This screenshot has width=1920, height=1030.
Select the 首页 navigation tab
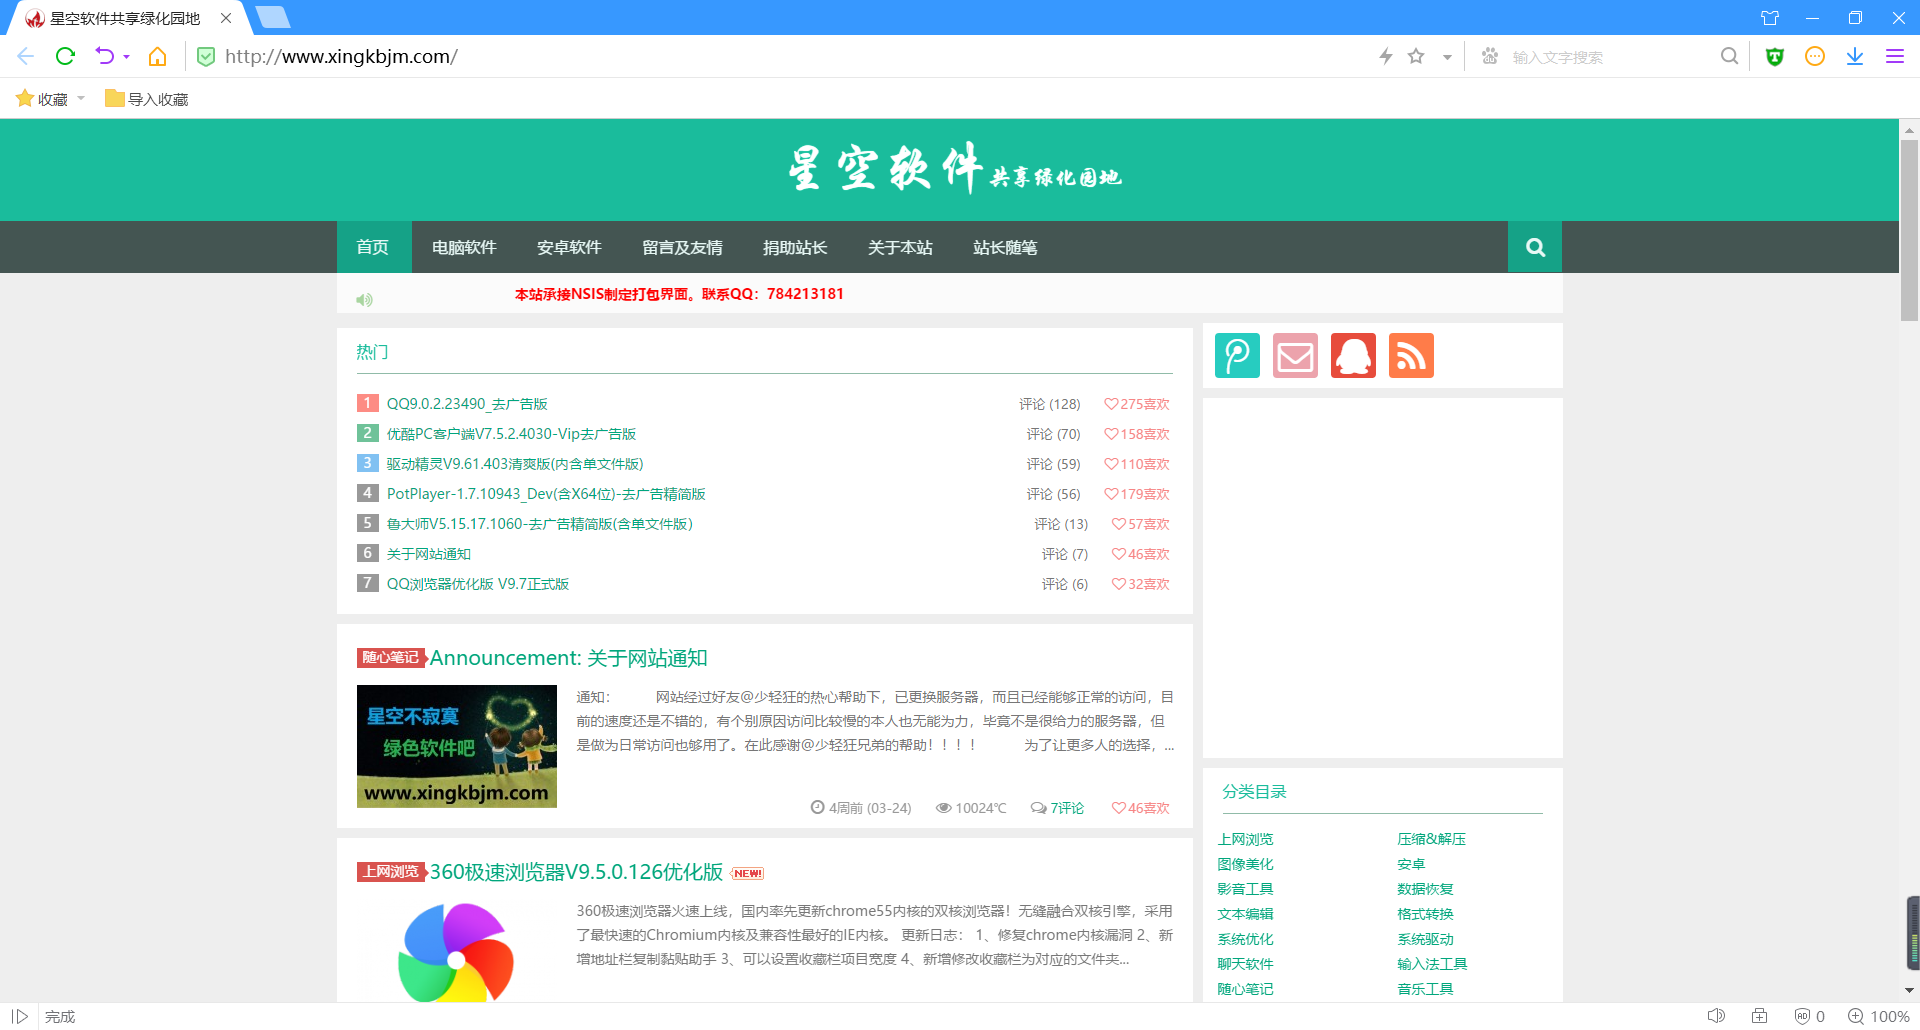(x=373, y=247)
